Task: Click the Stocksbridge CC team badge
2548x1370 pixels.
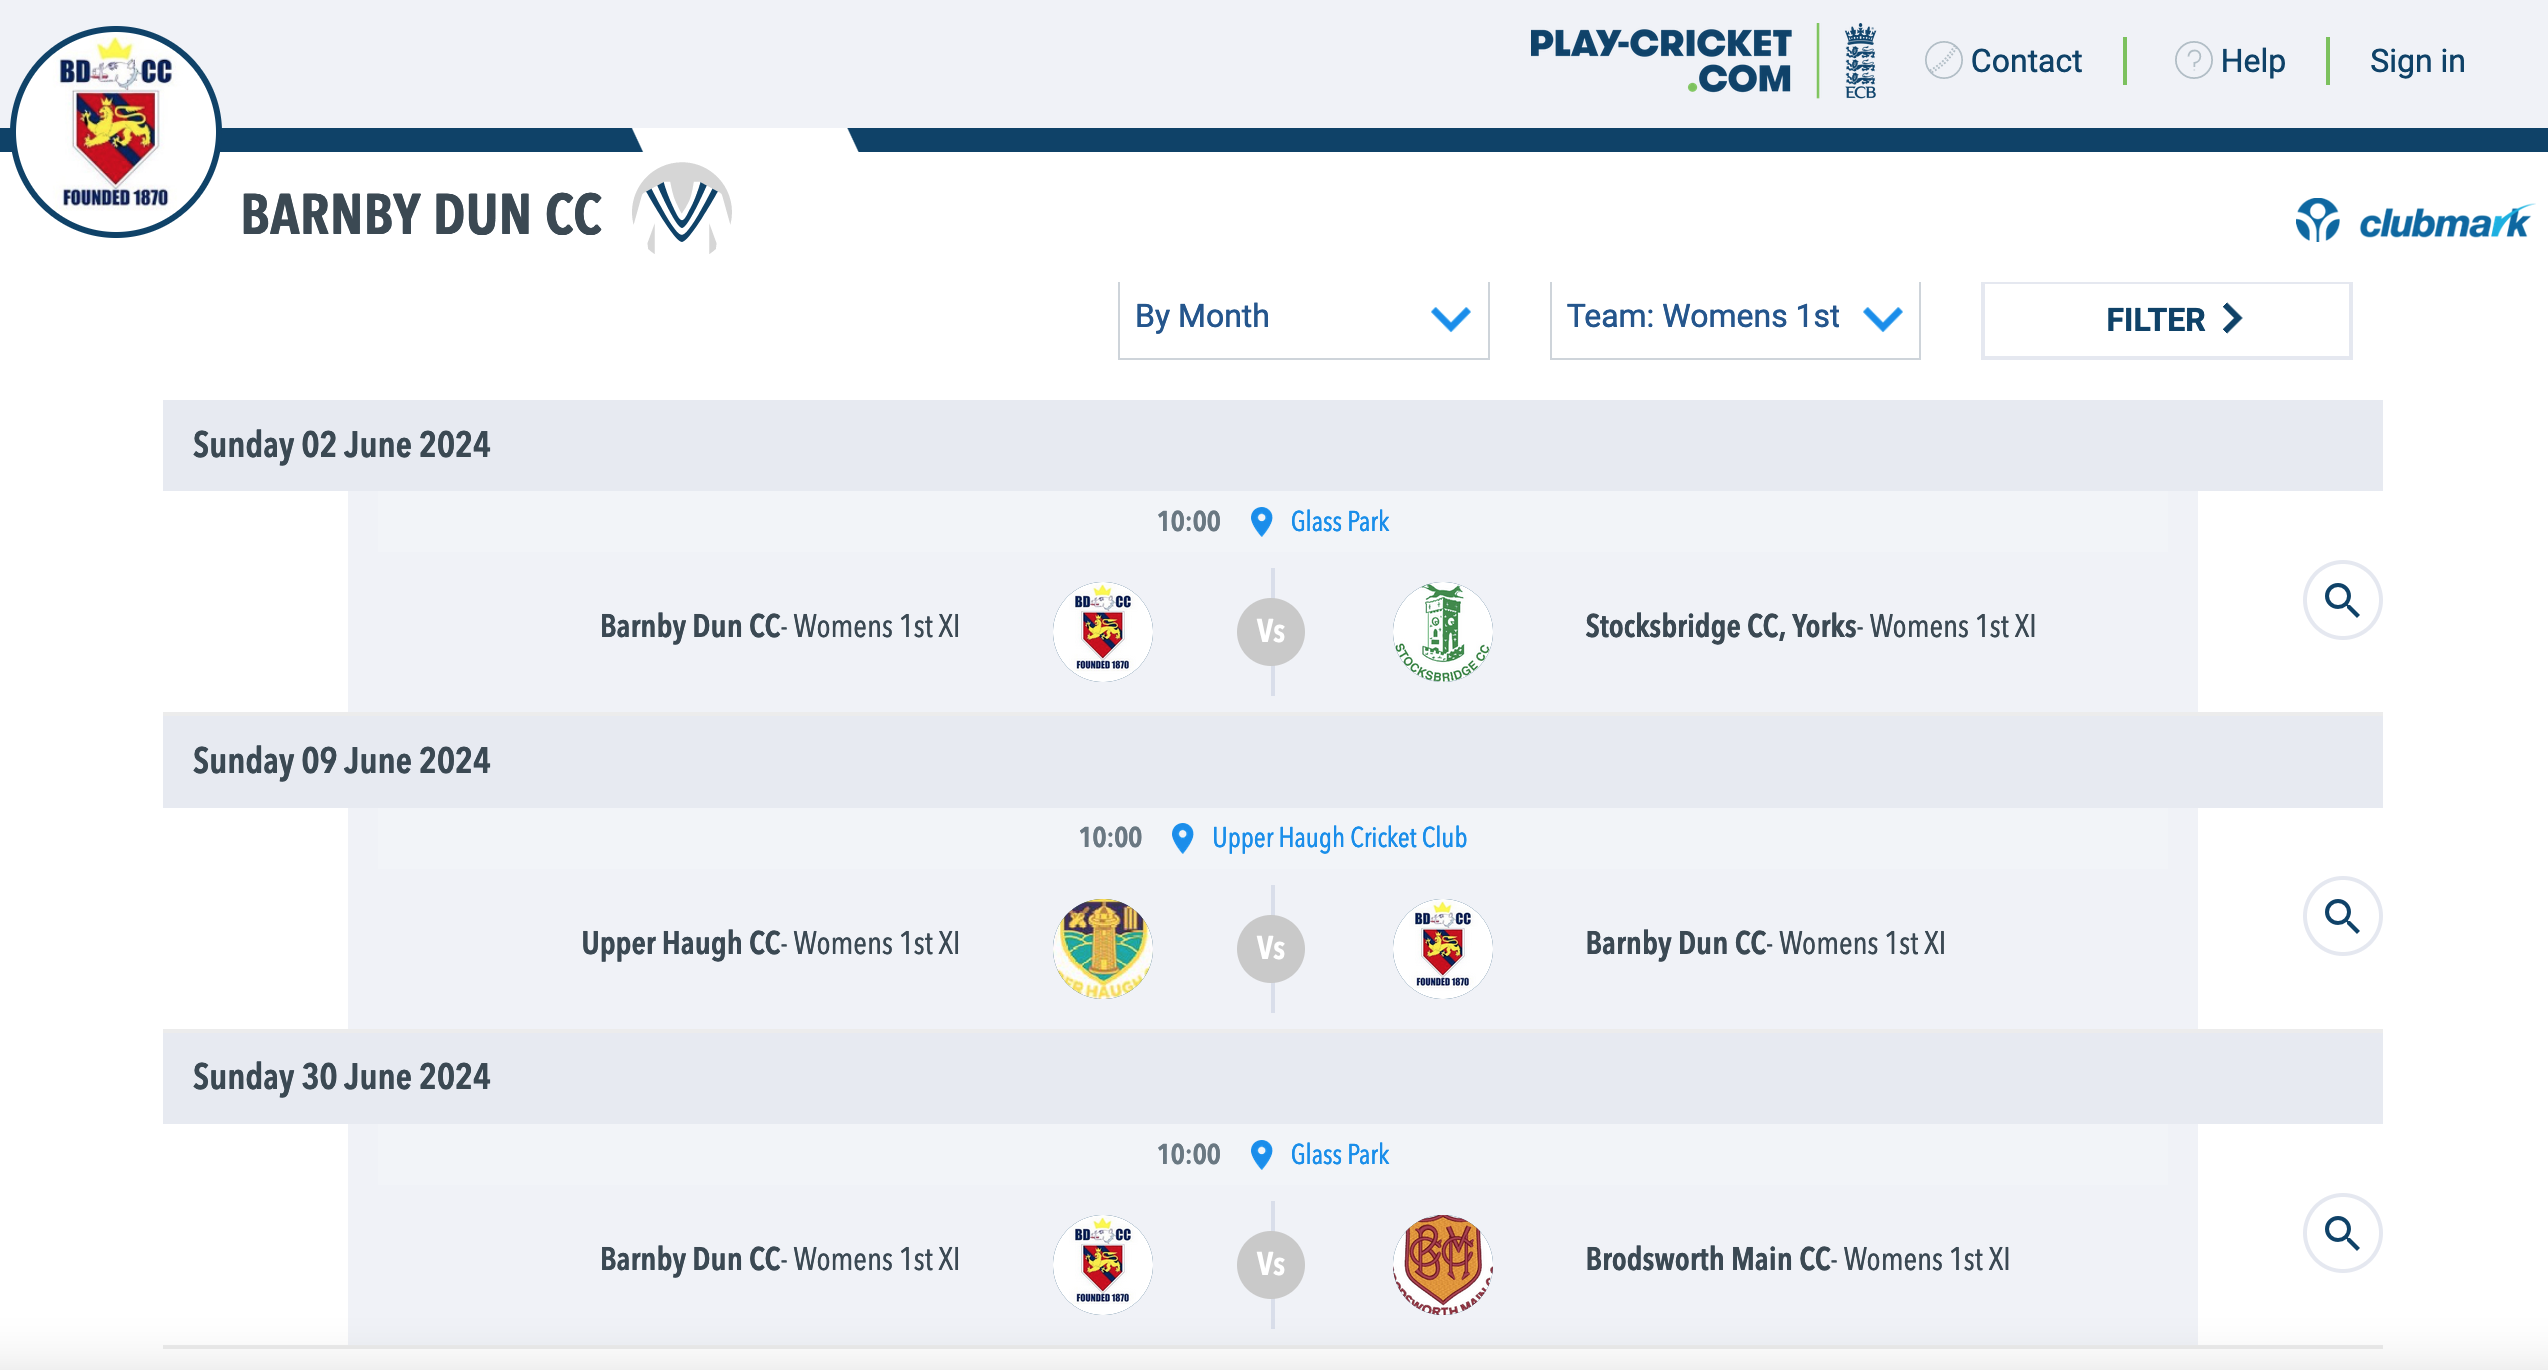Action: tap(1442, 632)
